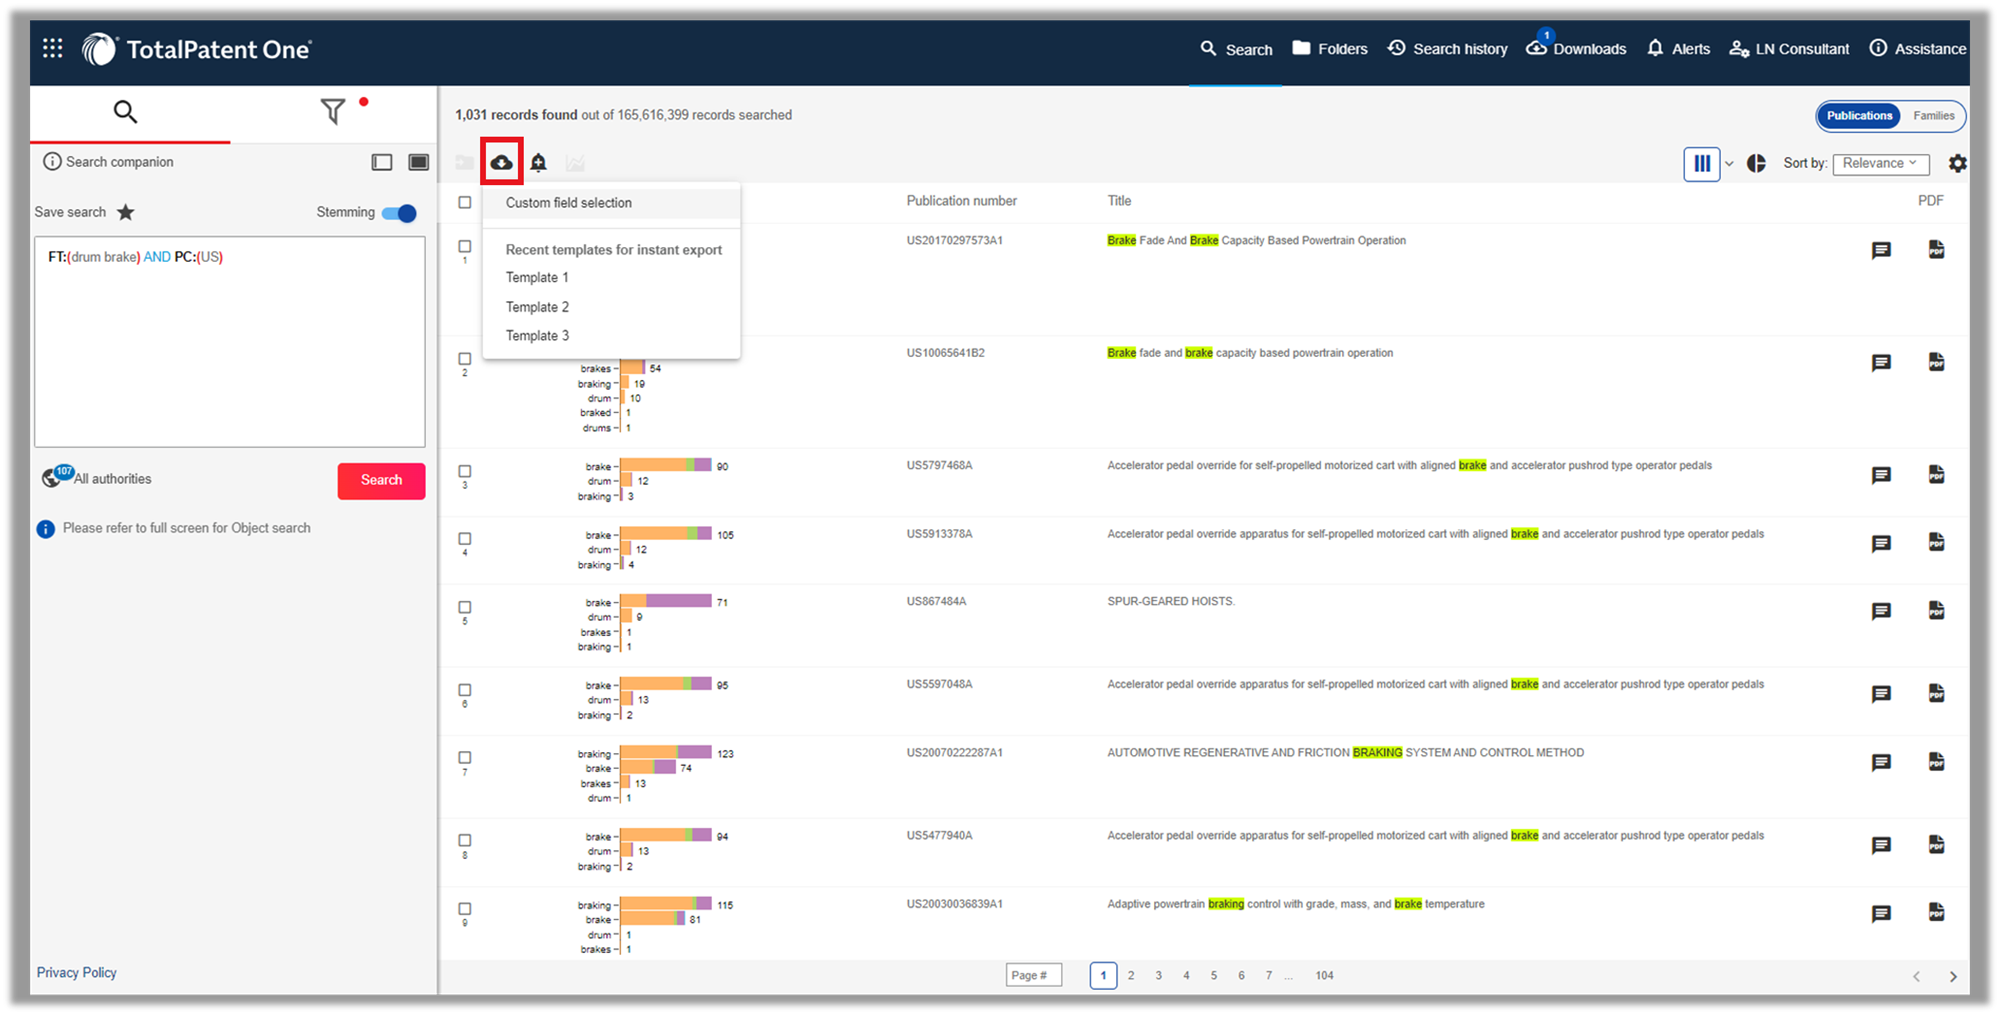The height and width of the screenshot is (1015, 2000).
Task: Open comment icon for US20170297573A1
Action: 1881,250
